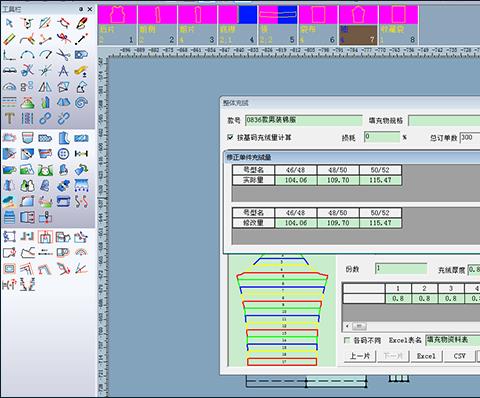Select pattern piece thumbnail number 1
This screenshot has height=398, width=480.
point(117,25)
